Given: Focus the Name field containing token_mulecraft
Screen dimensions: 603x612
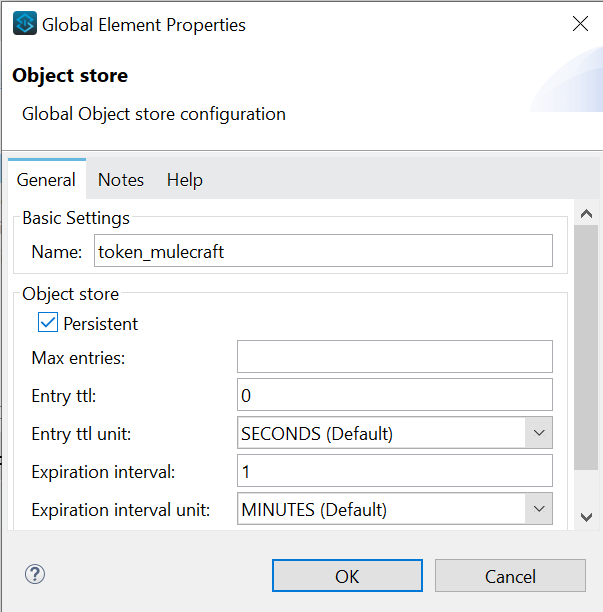Looking at the screenshot, I should click(x=322, y=251).
